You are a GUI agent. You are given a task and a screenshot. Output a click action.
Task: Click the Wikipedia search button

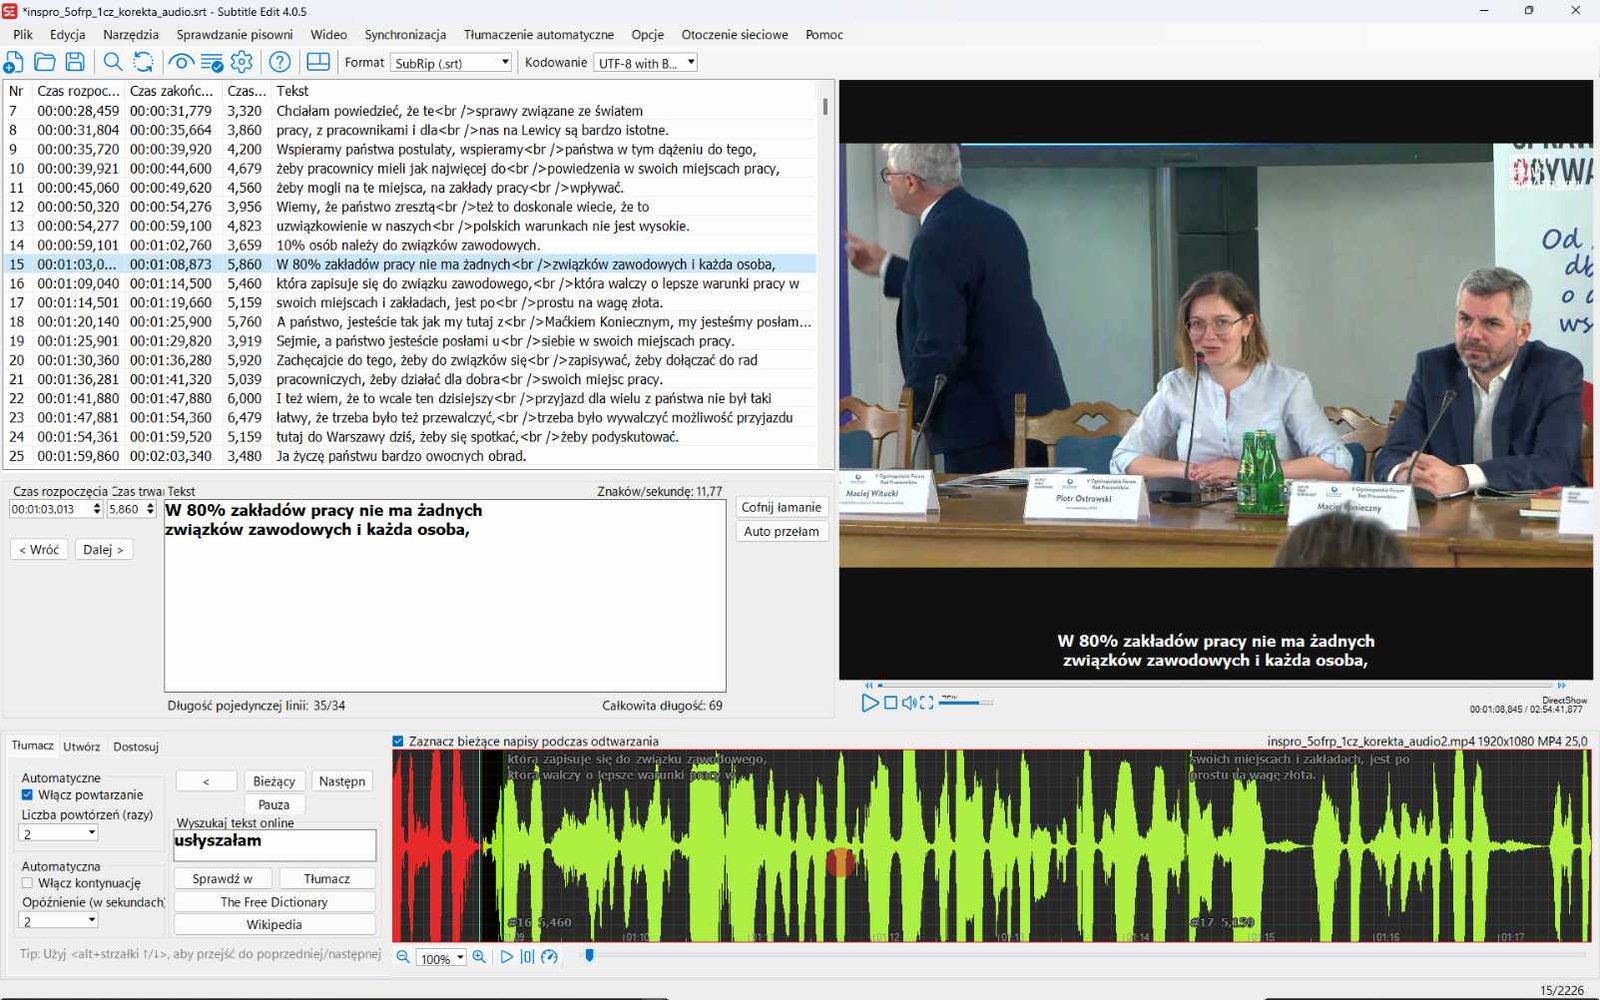(x=274, y=925)
